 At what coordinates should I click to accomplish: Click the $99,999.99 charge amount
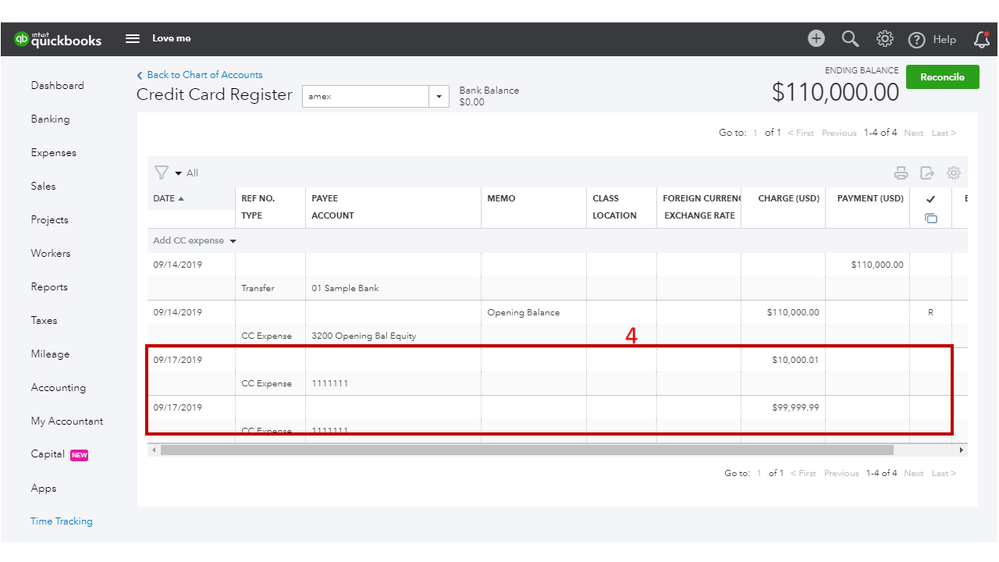tap(795, 408)
